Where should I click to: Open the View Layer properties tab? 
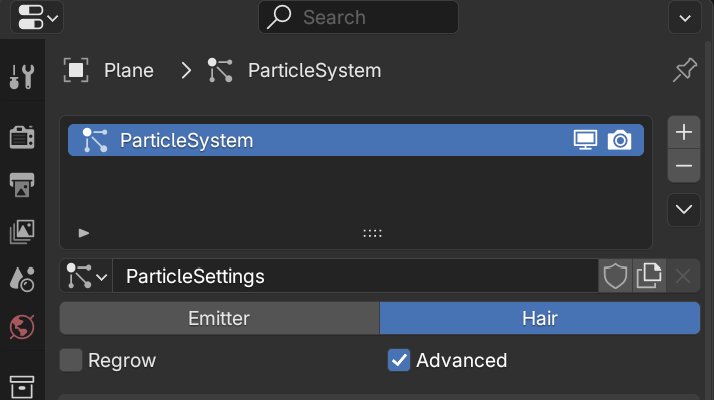coord(22,232)
